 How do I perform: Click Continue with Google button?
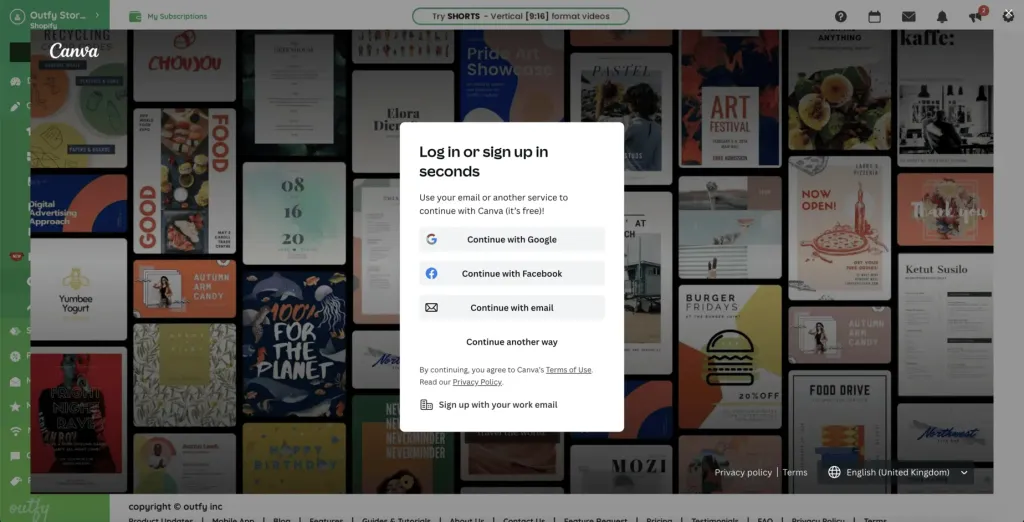click(511, 240)
